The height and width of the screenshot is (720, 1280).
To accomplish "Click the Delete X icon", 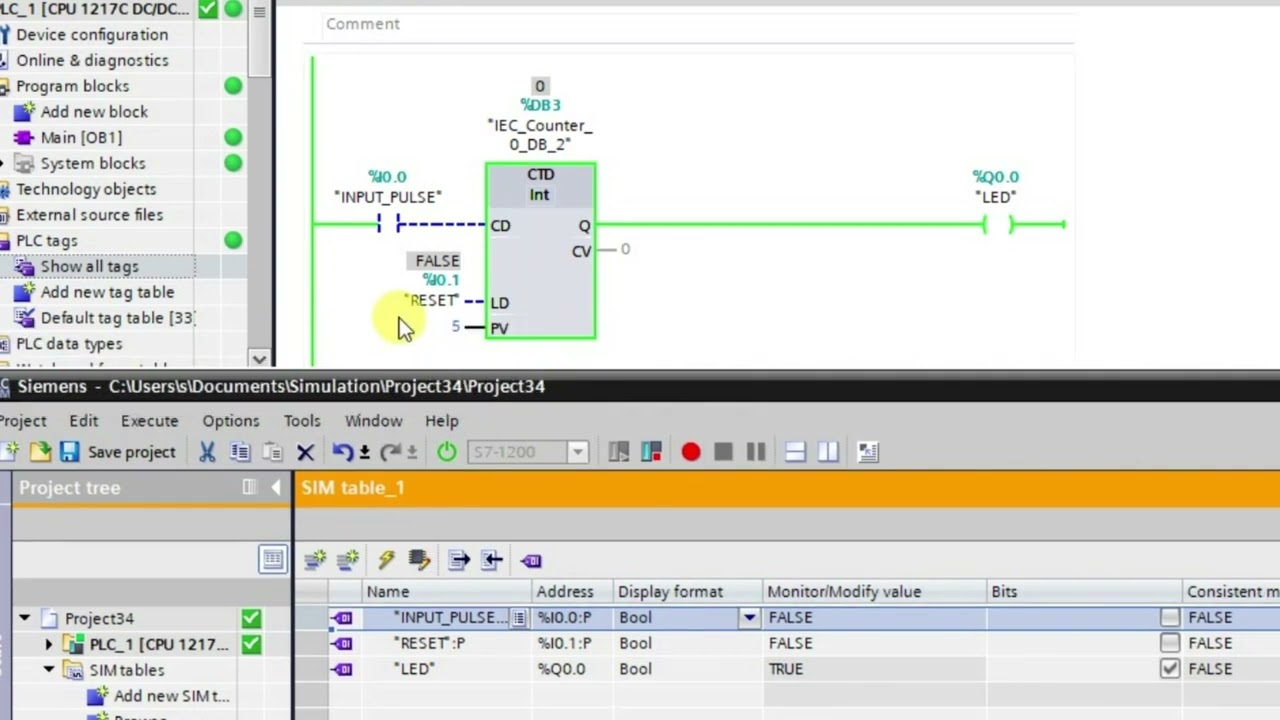I will click(x=305, y=452).
